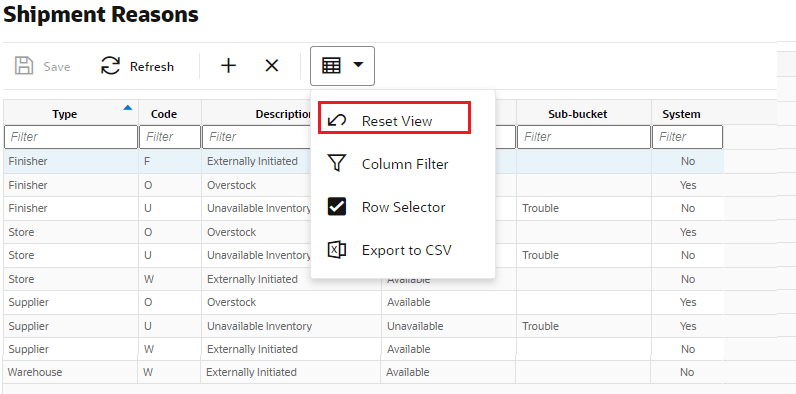The image size is (796, 394).
Task: Click the Save disk icon
Action: click(24, 66)
